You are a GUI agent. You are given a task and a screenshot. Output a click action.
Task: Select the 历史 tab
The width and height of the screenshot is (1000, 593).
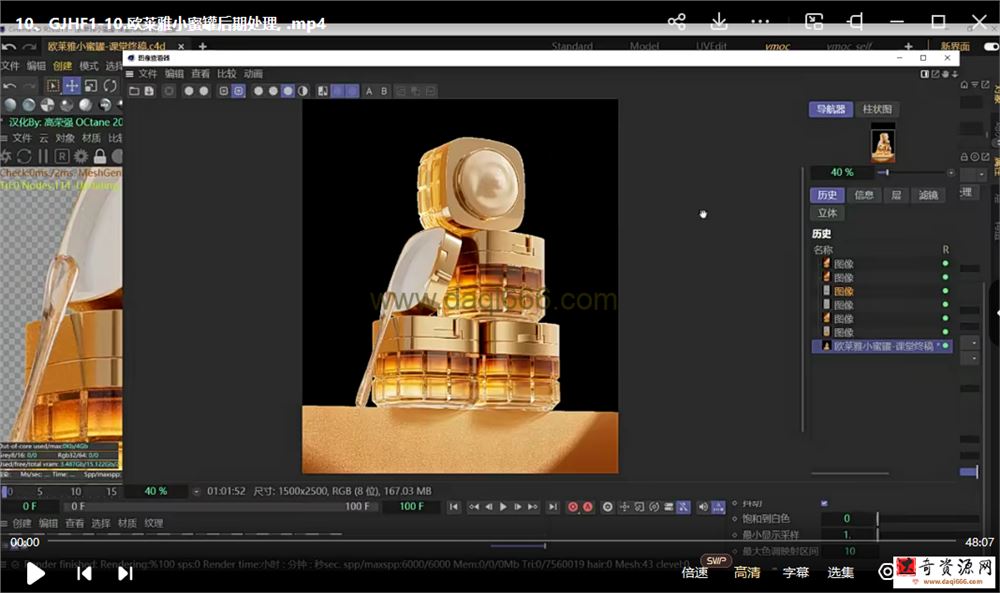(x=827, y=195)
